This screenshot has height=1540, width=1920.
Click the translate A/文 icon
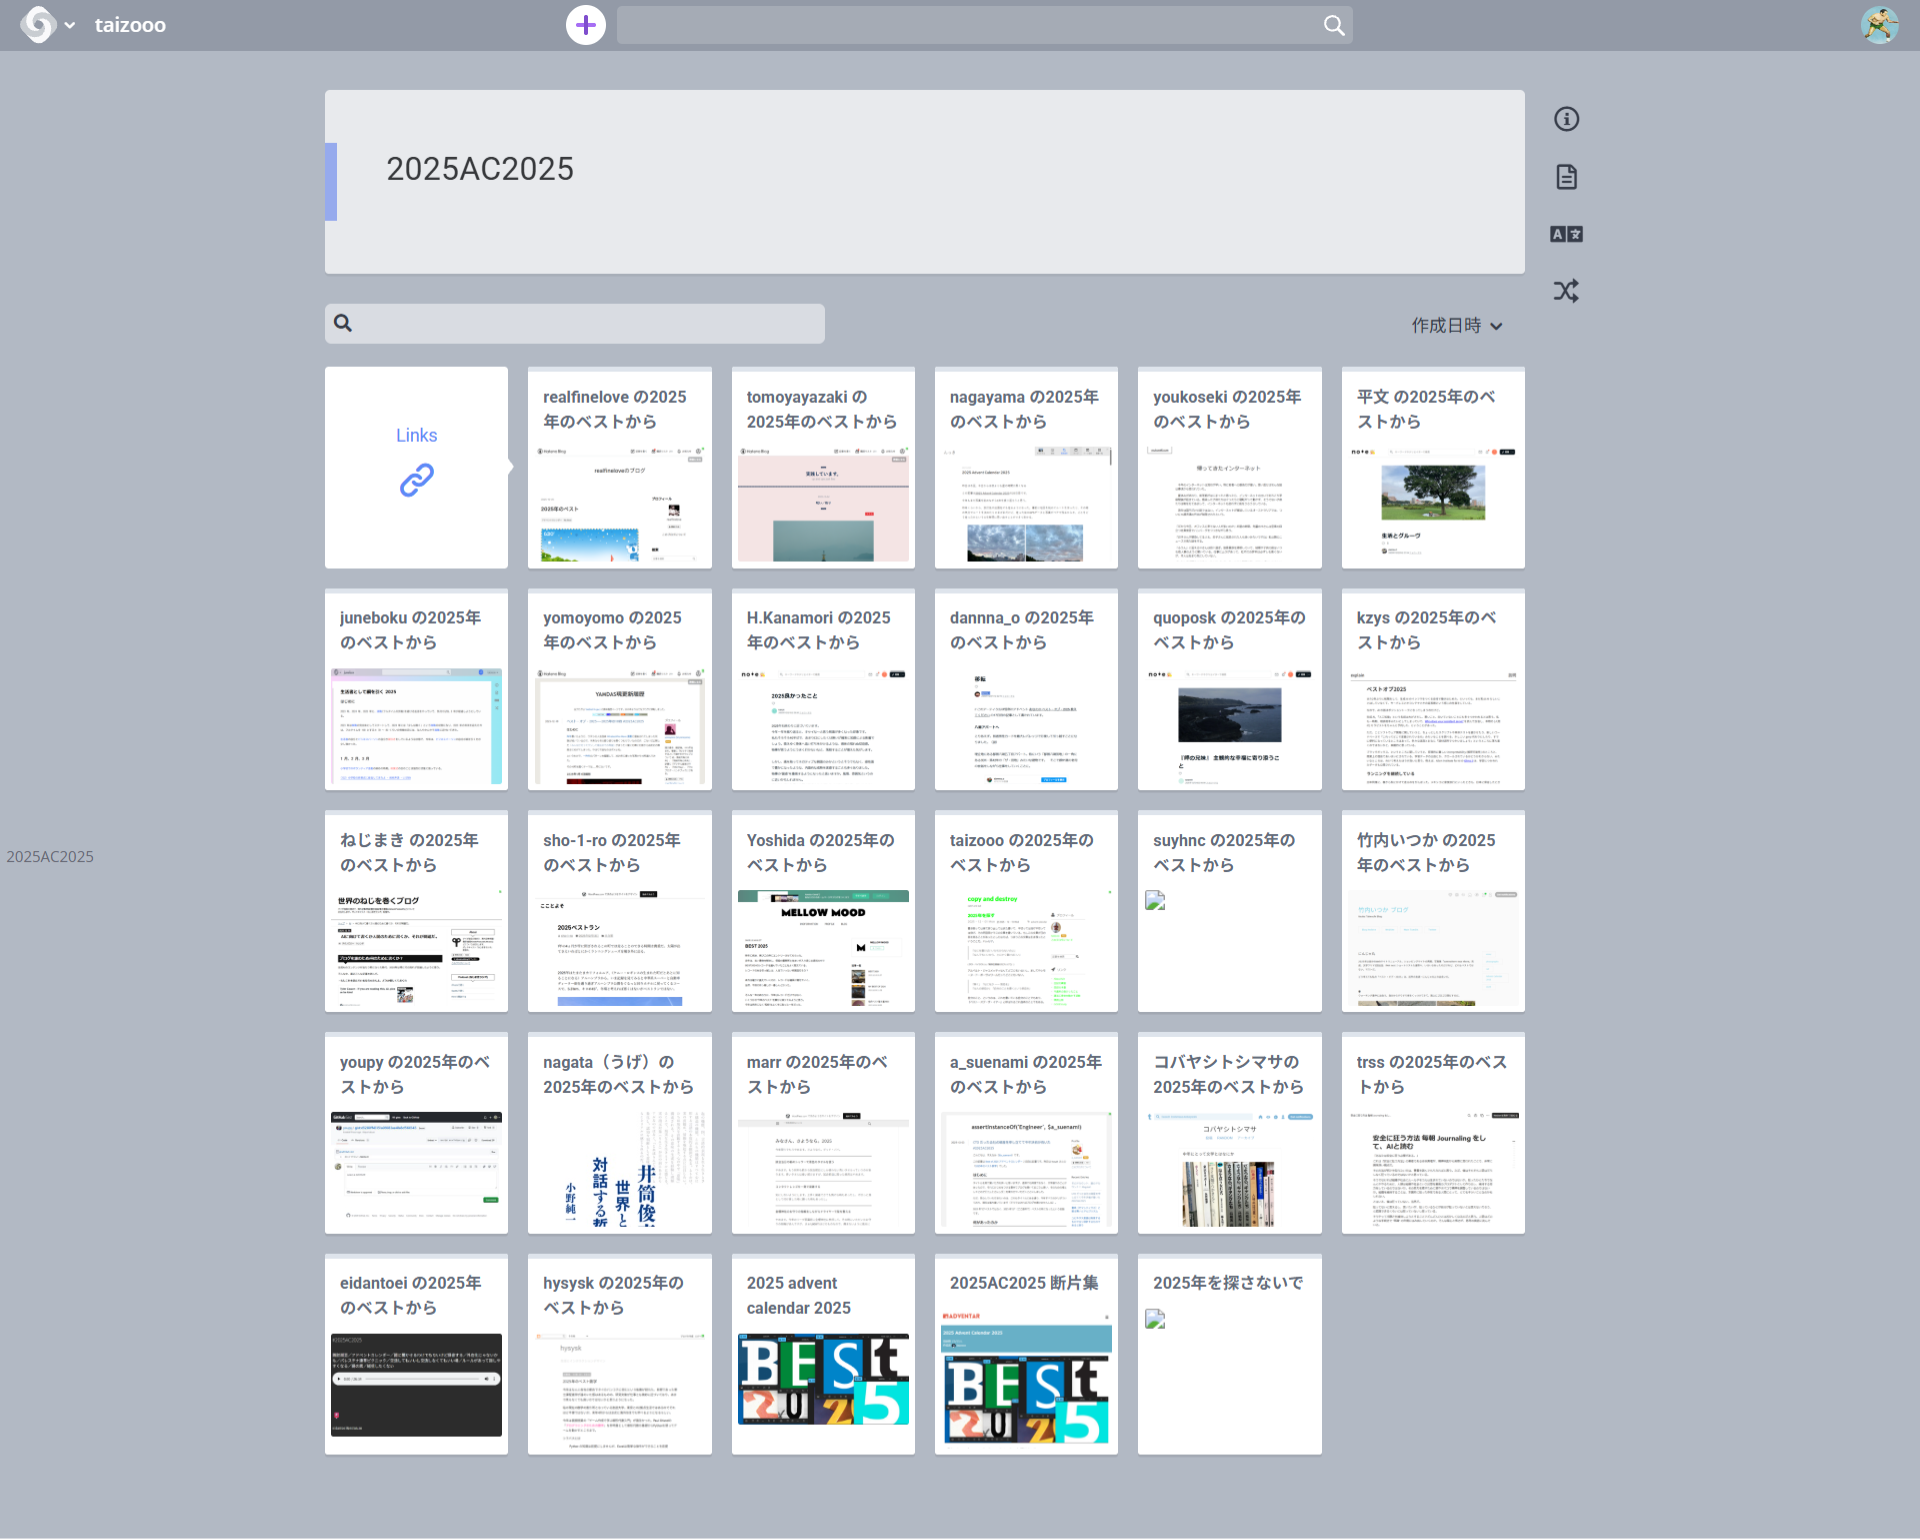[x=1566, y=234]
